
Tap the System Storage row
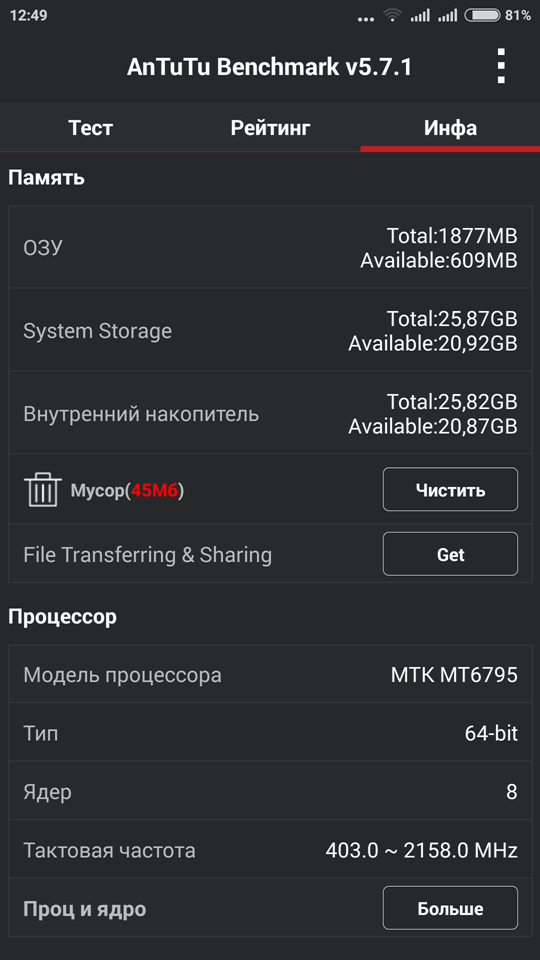[270, 330]
